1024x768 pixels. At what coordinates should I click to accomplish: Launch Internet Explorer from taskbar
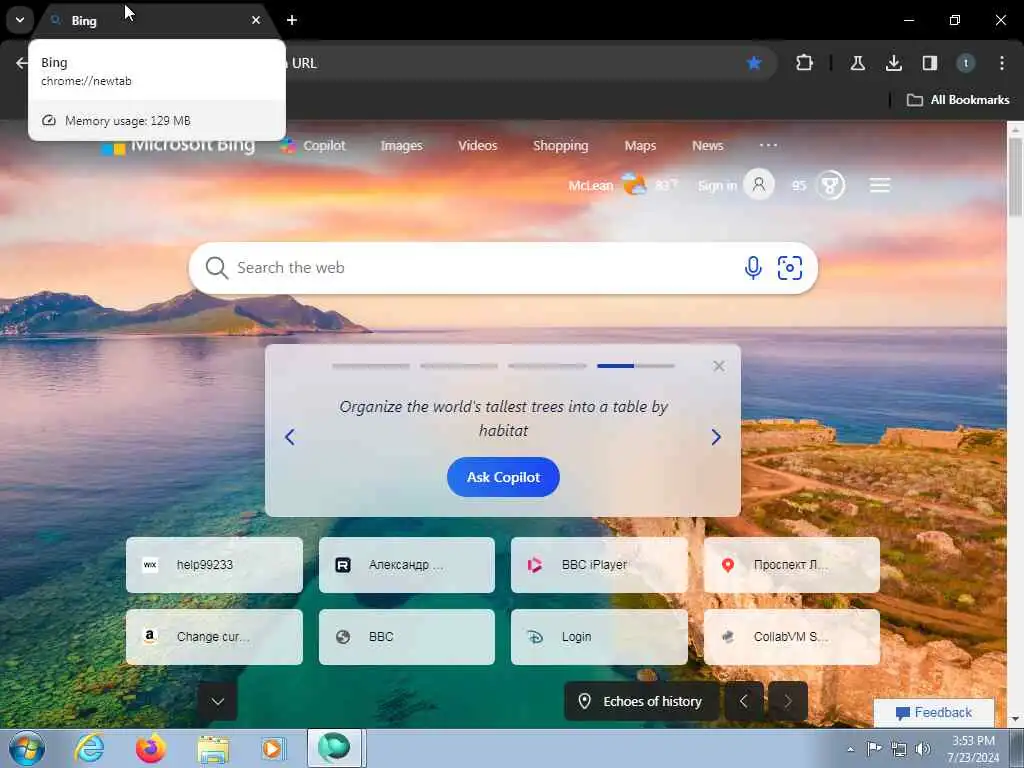click(x=89, y=748)
